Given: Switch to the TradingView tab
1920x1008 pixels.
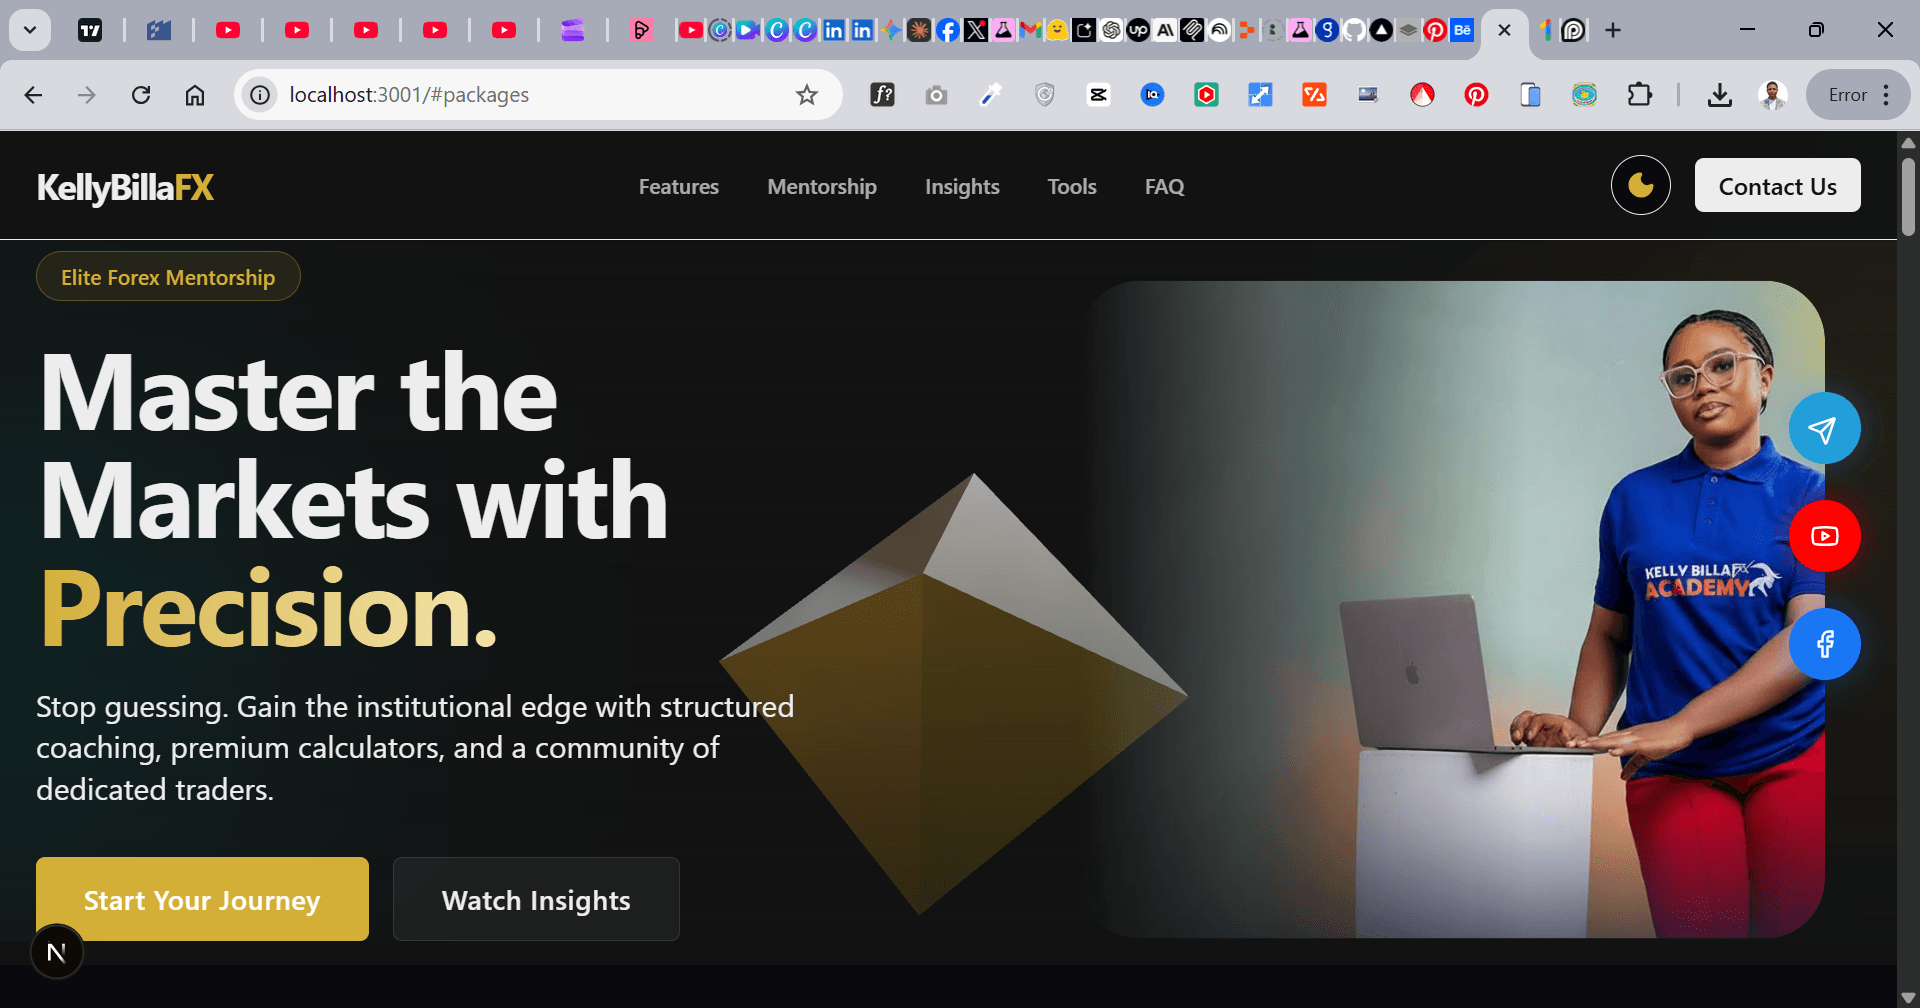Looking at the screenshot, I should [x=90, y=30].
